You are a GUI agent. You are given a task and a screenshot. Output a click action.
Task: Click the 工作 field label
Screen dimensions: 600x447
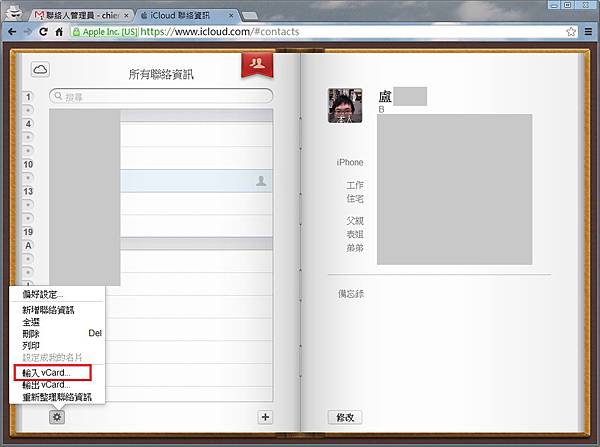pos(355,185)
